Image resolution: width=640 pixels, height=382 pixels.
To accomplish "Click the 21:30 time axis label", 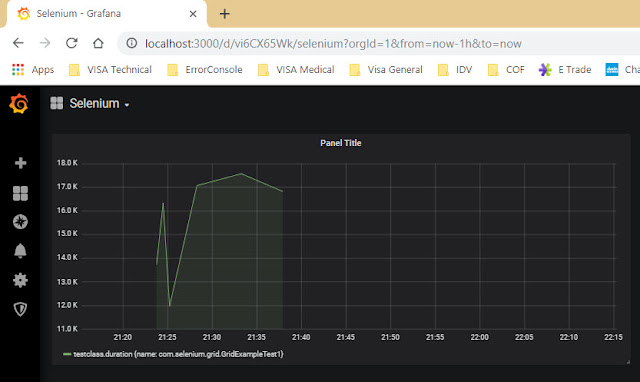I will [x=212, y=337].
